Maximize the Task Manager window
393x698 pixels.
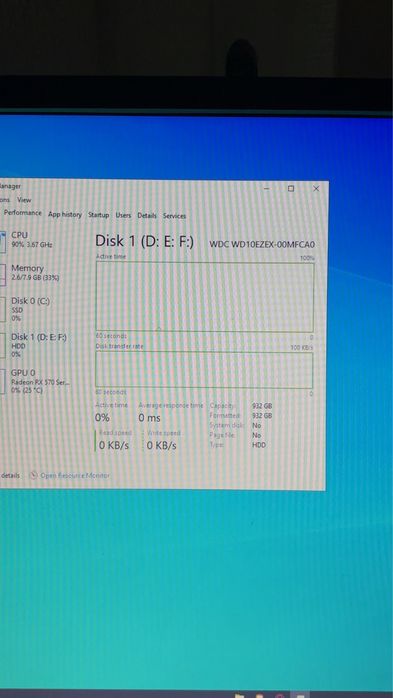point(291,189)
